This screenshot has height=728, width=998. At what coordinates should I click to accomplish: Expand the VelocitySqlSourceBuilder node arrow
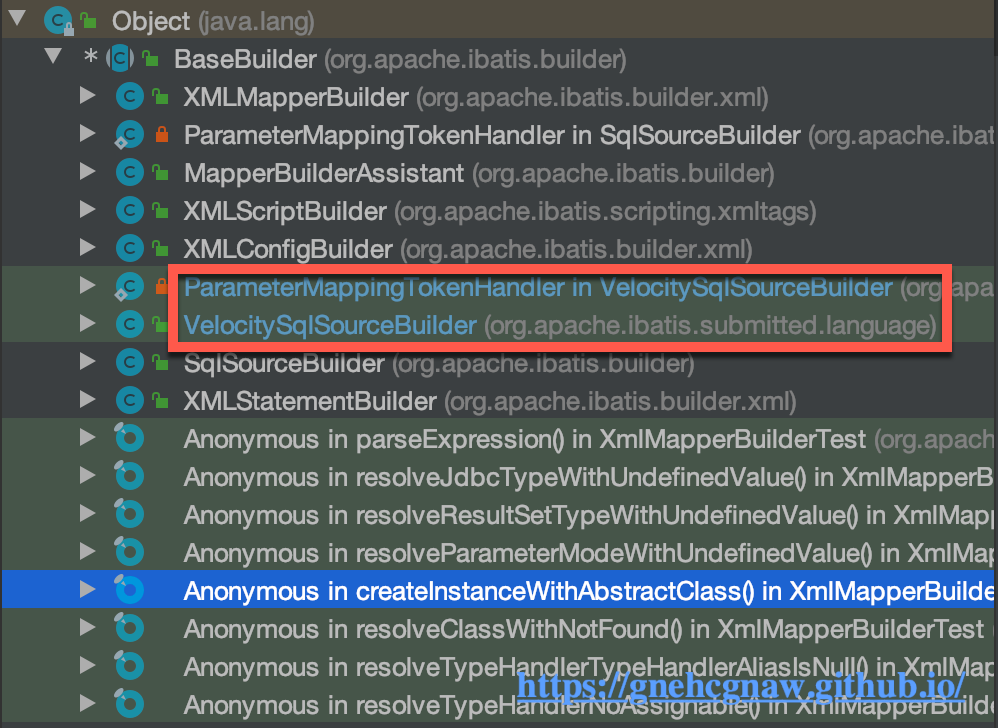pos(87,323)
